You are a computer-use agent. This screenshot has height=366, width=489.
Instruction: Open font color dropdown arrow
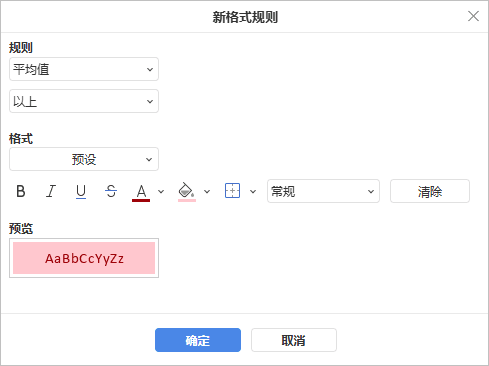coord(161,192)
